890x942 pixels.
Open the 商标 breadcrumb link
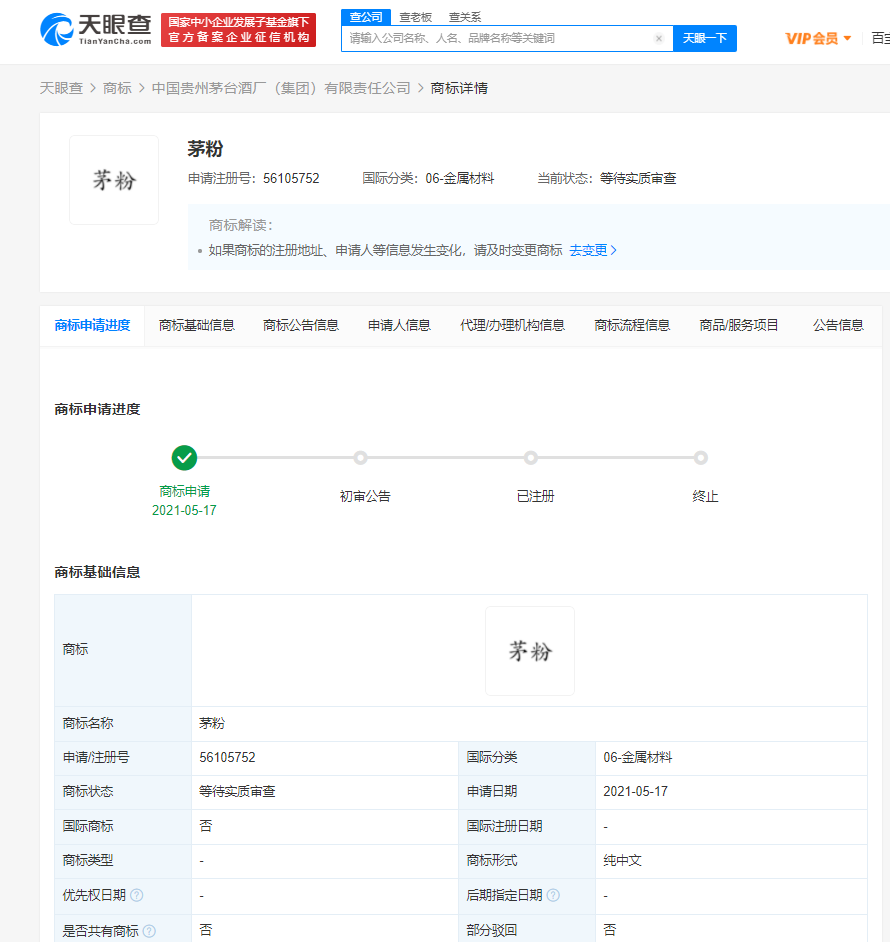coord(117,88)
